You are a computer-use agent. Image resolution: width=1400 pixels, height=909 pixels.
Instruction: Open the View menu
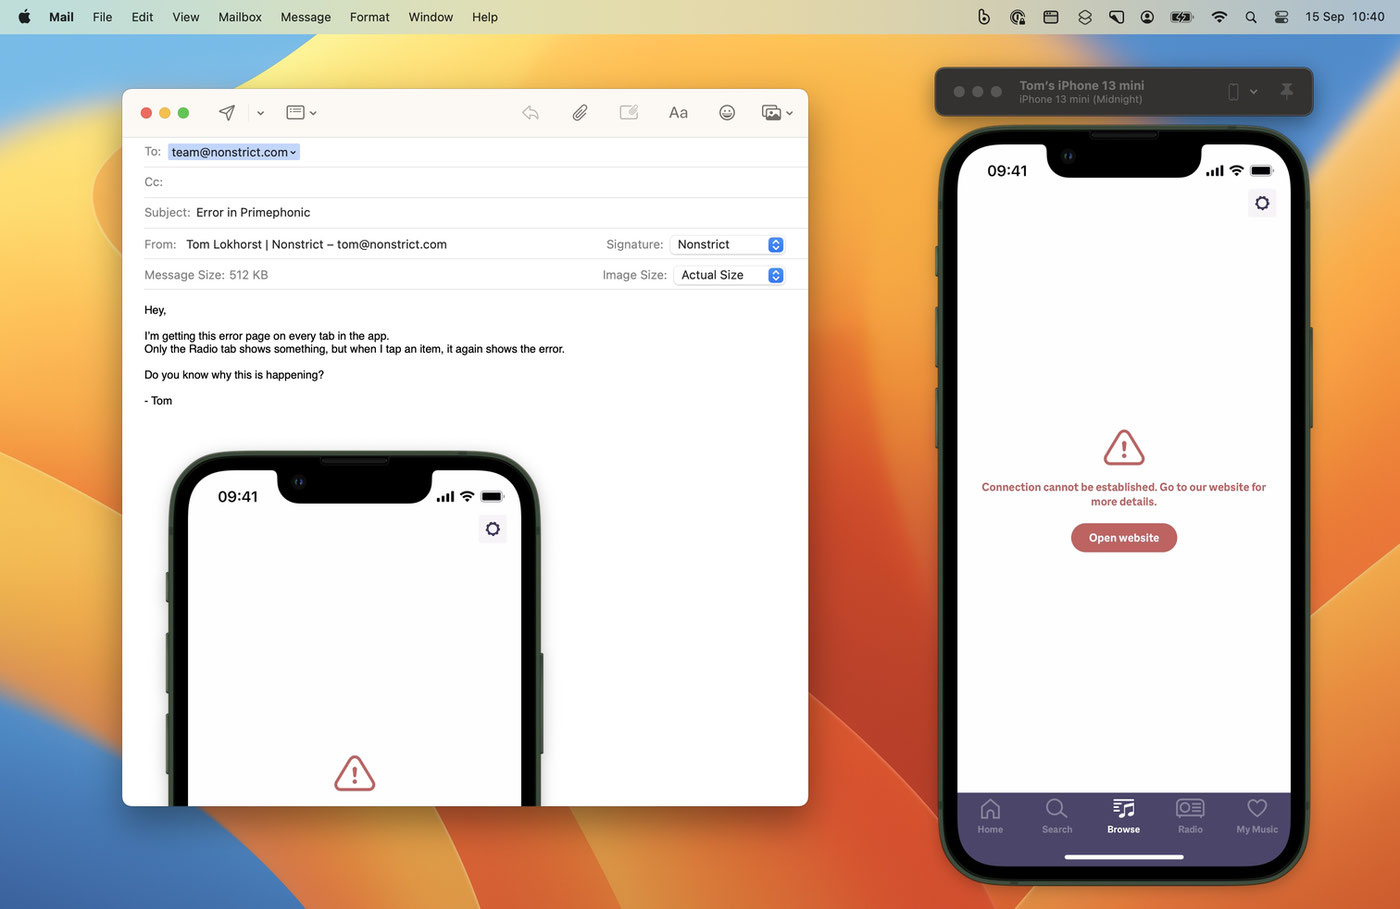[x=186, y=17]
